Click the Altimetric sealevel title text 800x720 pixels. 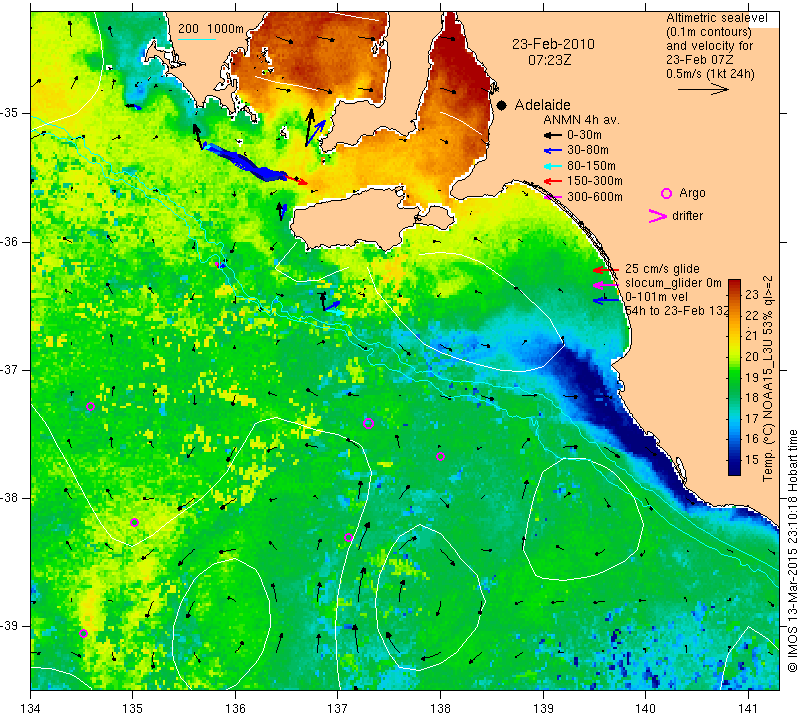coord(717,18)
